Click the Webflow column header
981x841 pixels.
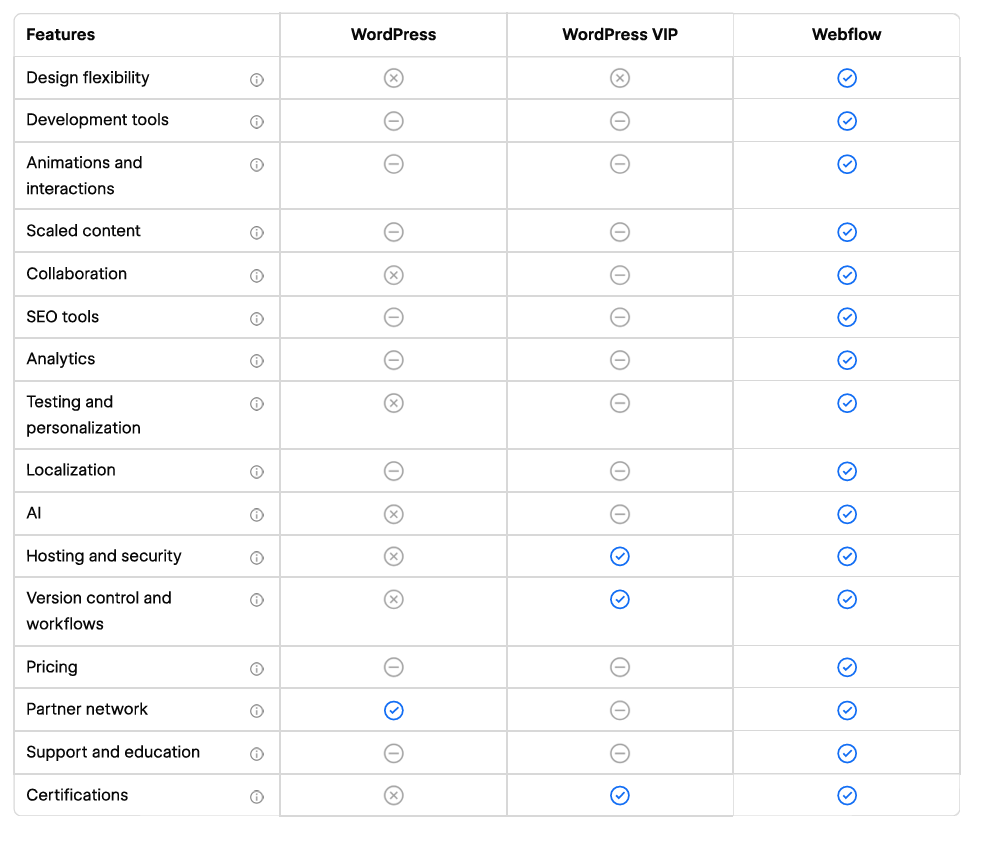click(847, 35)
